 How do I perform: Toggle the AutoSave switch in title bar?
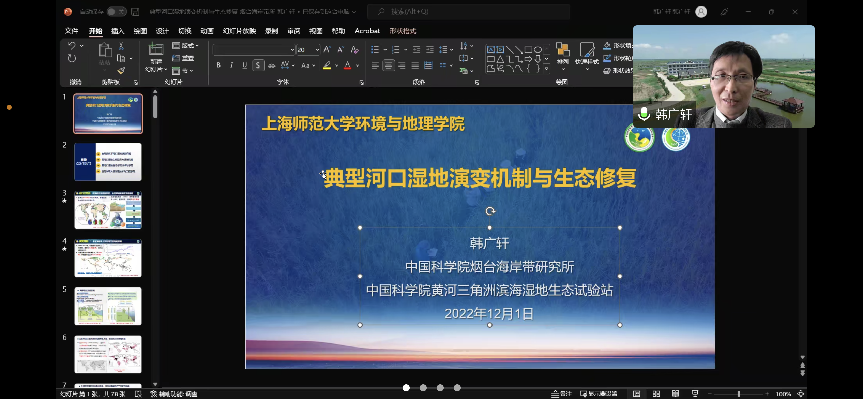pyautogui.click(x=116, y=12)
